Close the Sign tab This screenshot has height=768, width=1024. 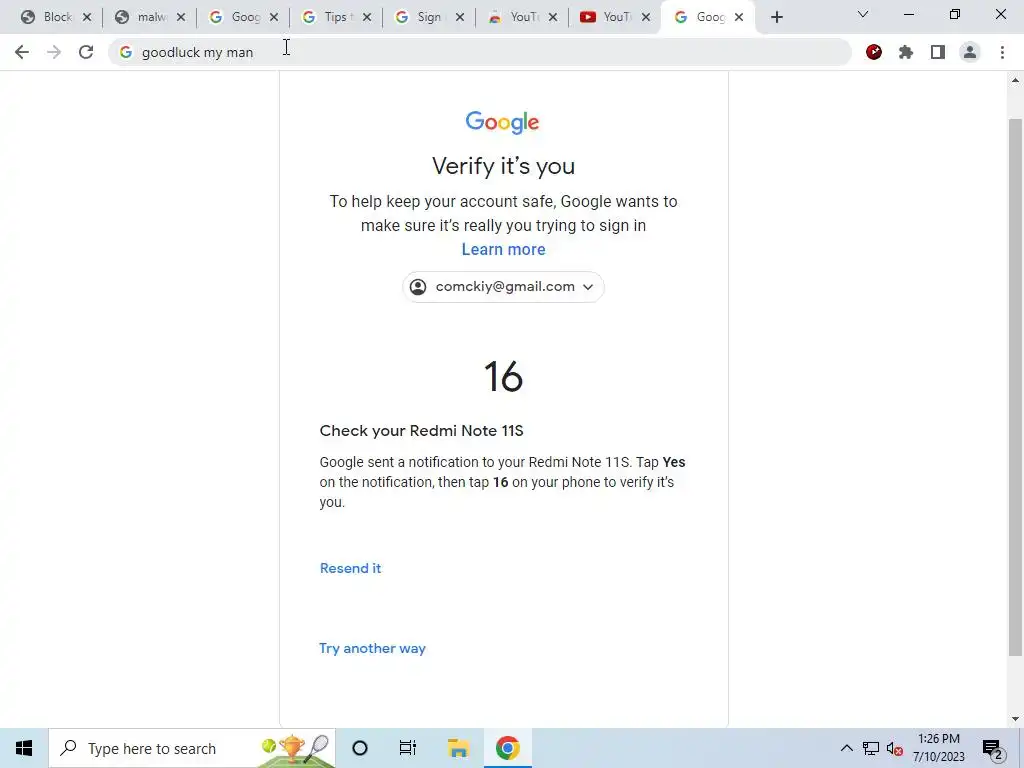click(460, 18)
